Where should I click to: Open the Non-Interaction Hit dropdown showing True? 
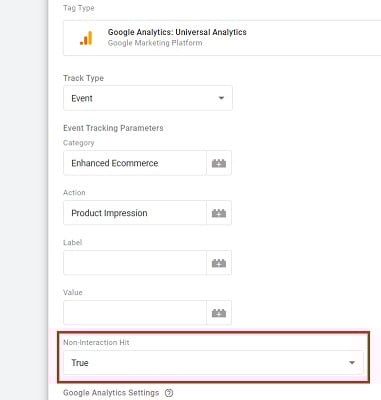(213, 363)
